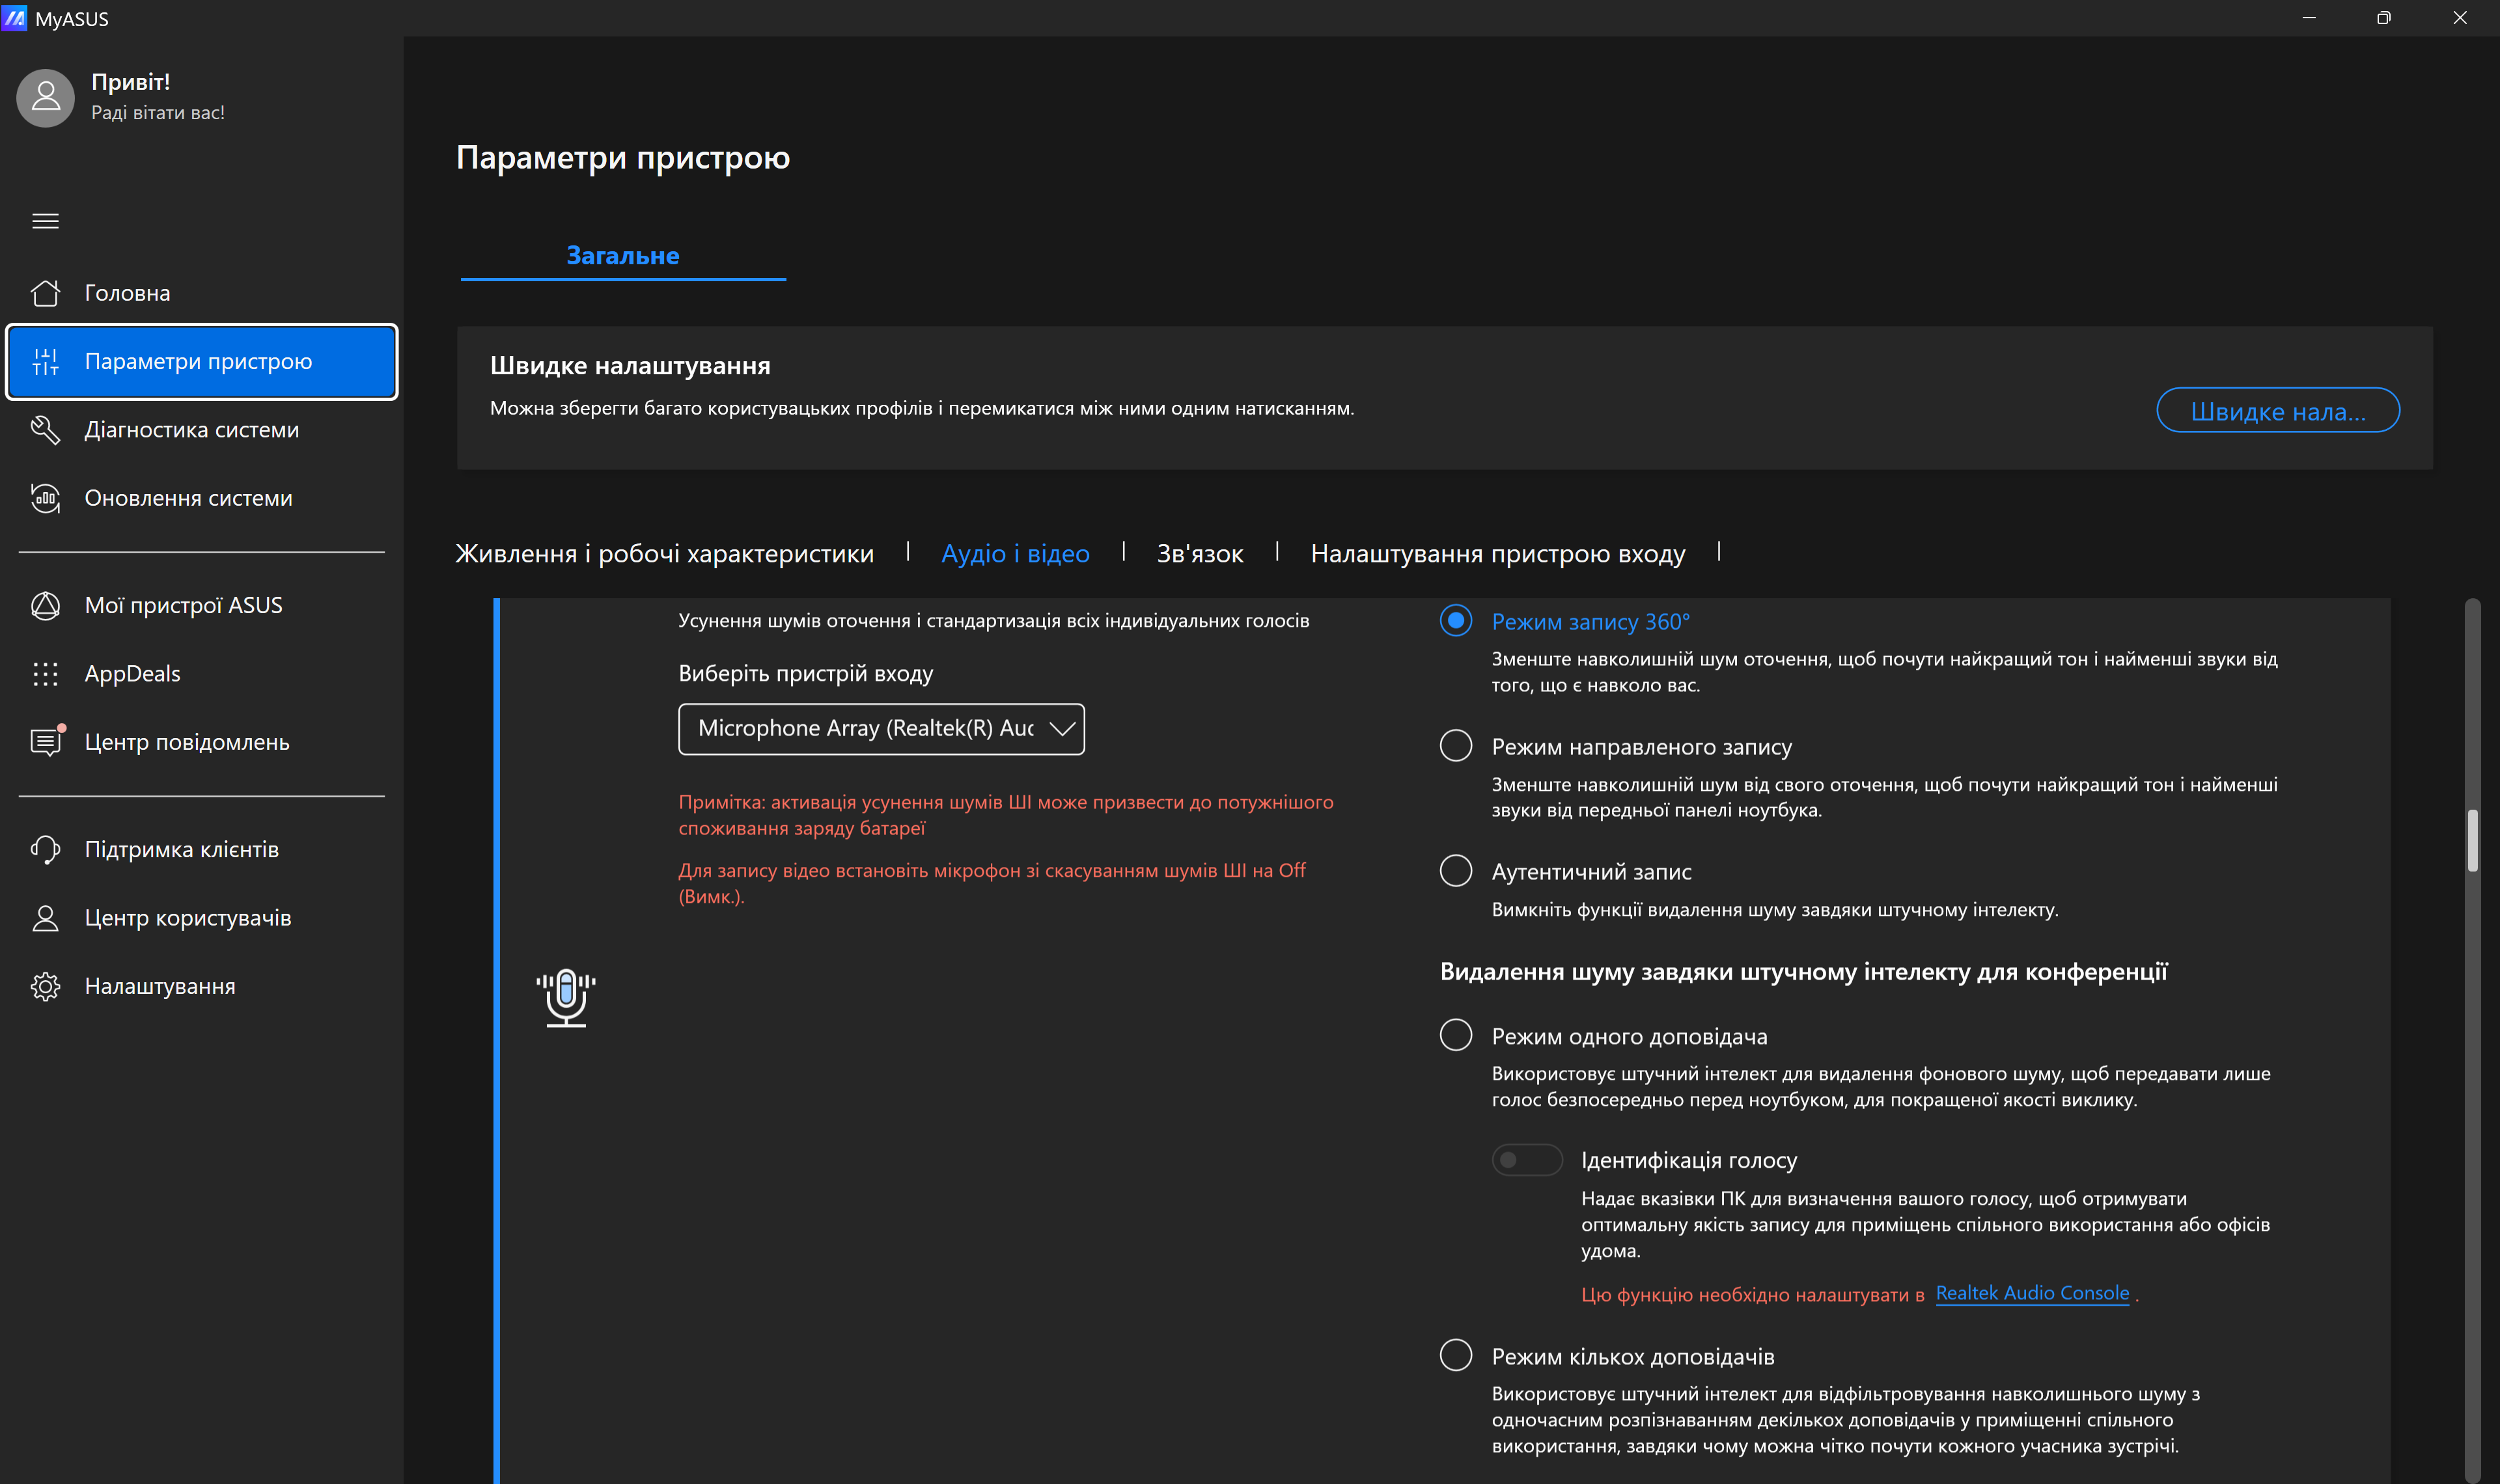Click the AppDeals grid icon

[x=45, y=674]
